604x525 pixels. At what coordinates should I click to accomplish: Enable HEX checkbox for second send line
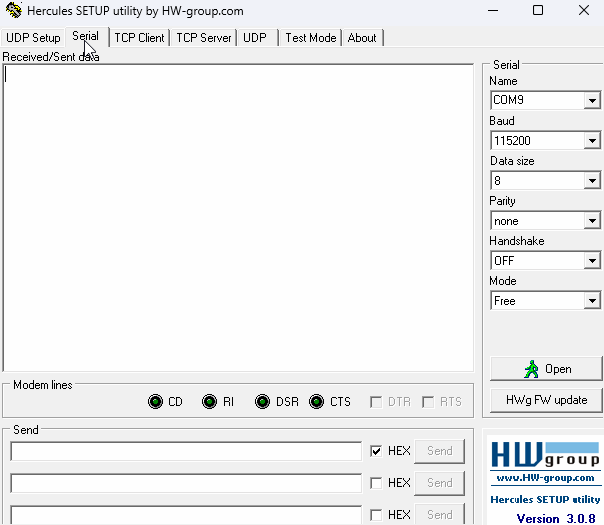point(376,483)
